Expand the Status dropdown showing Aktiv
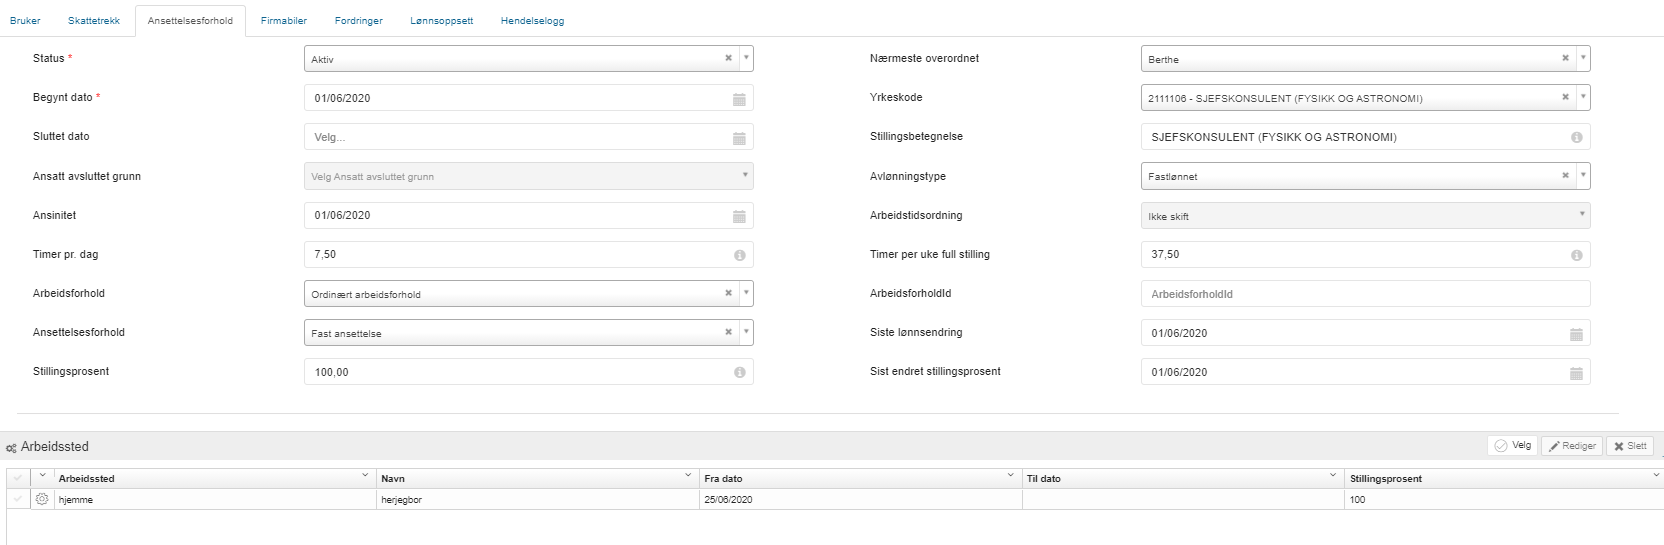The width and height of the screenshot is (1664, 545). point(746,58)
